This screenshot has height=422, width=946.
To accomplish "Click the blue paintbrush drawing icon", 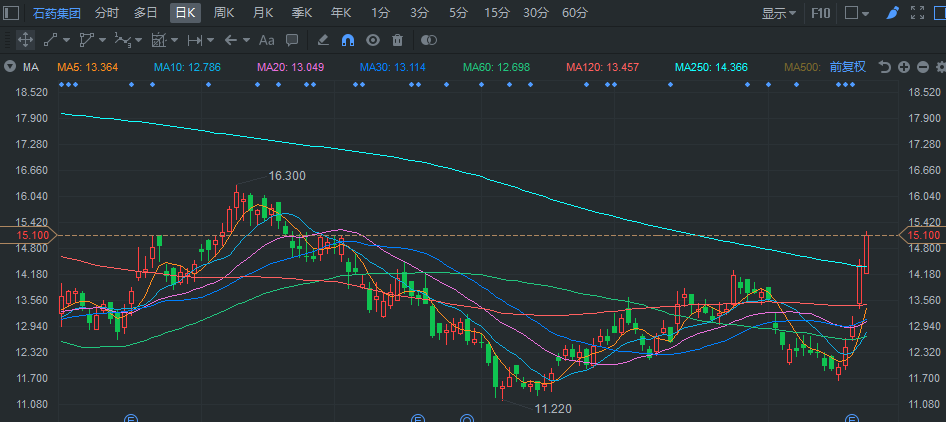I will 893,13.
